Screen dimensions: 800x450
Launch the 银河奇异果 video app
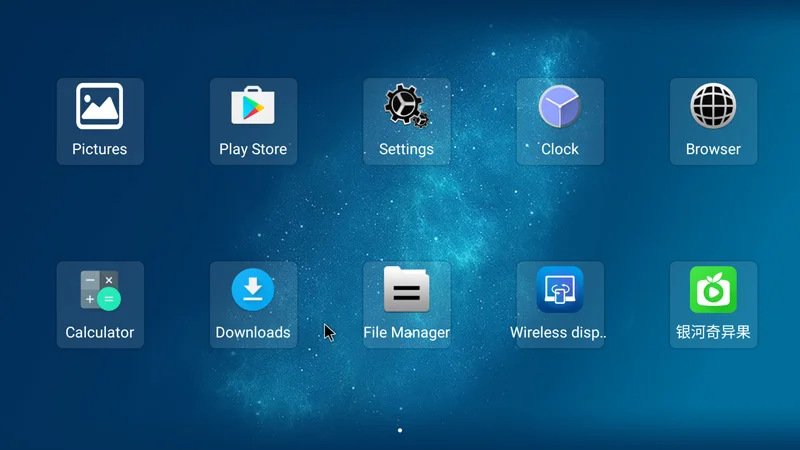pyautogui.click(x=713, y=305)
